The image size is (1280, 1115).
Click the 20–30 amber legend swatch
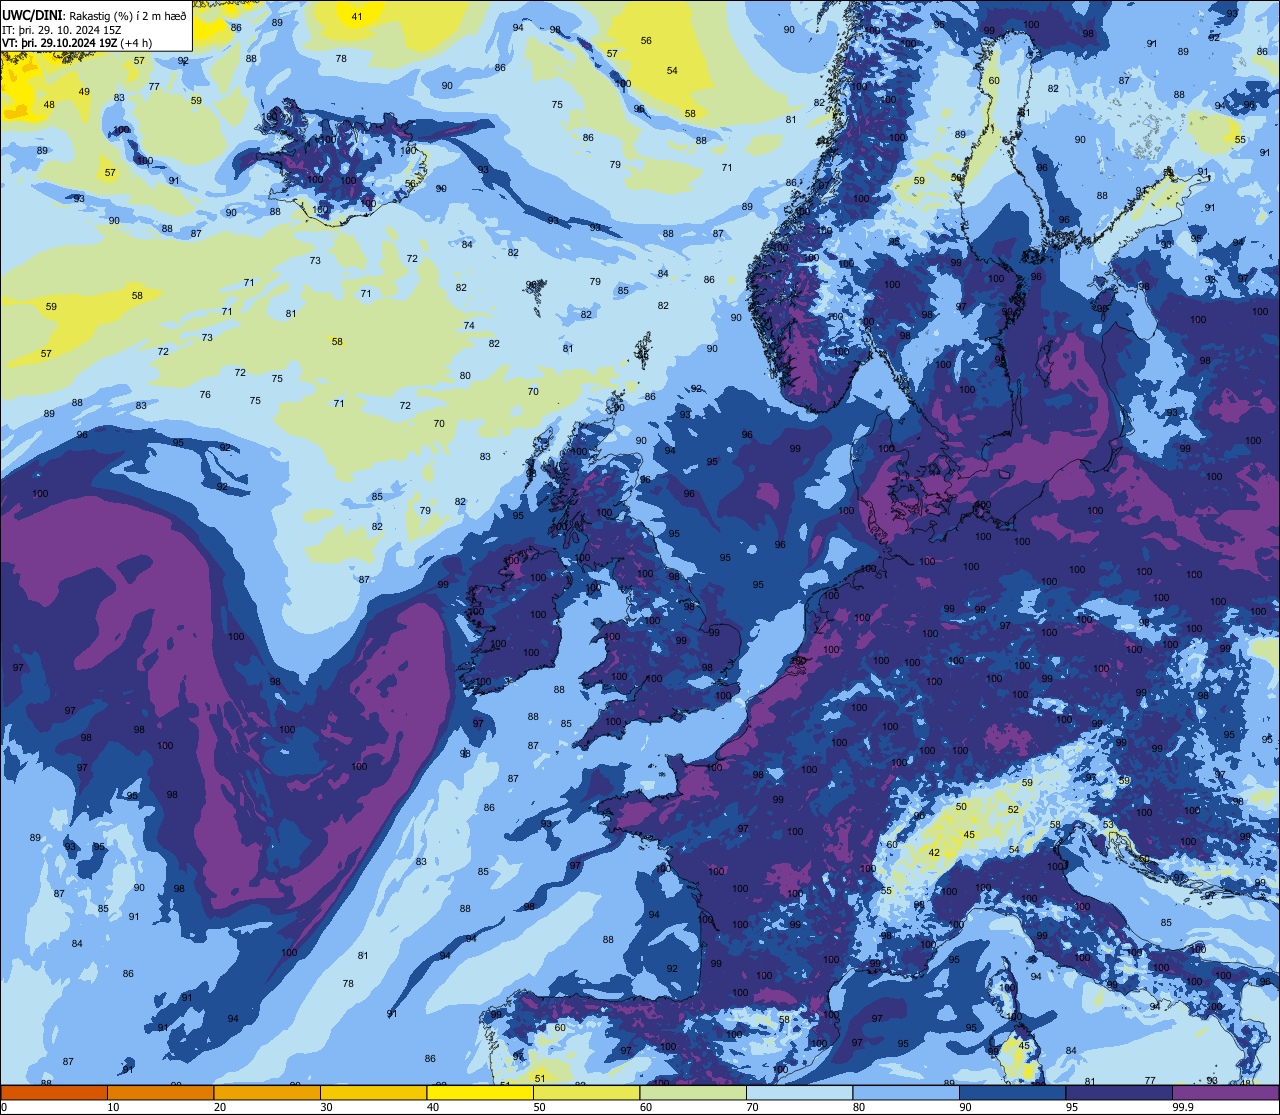(x=267, y=1092)
